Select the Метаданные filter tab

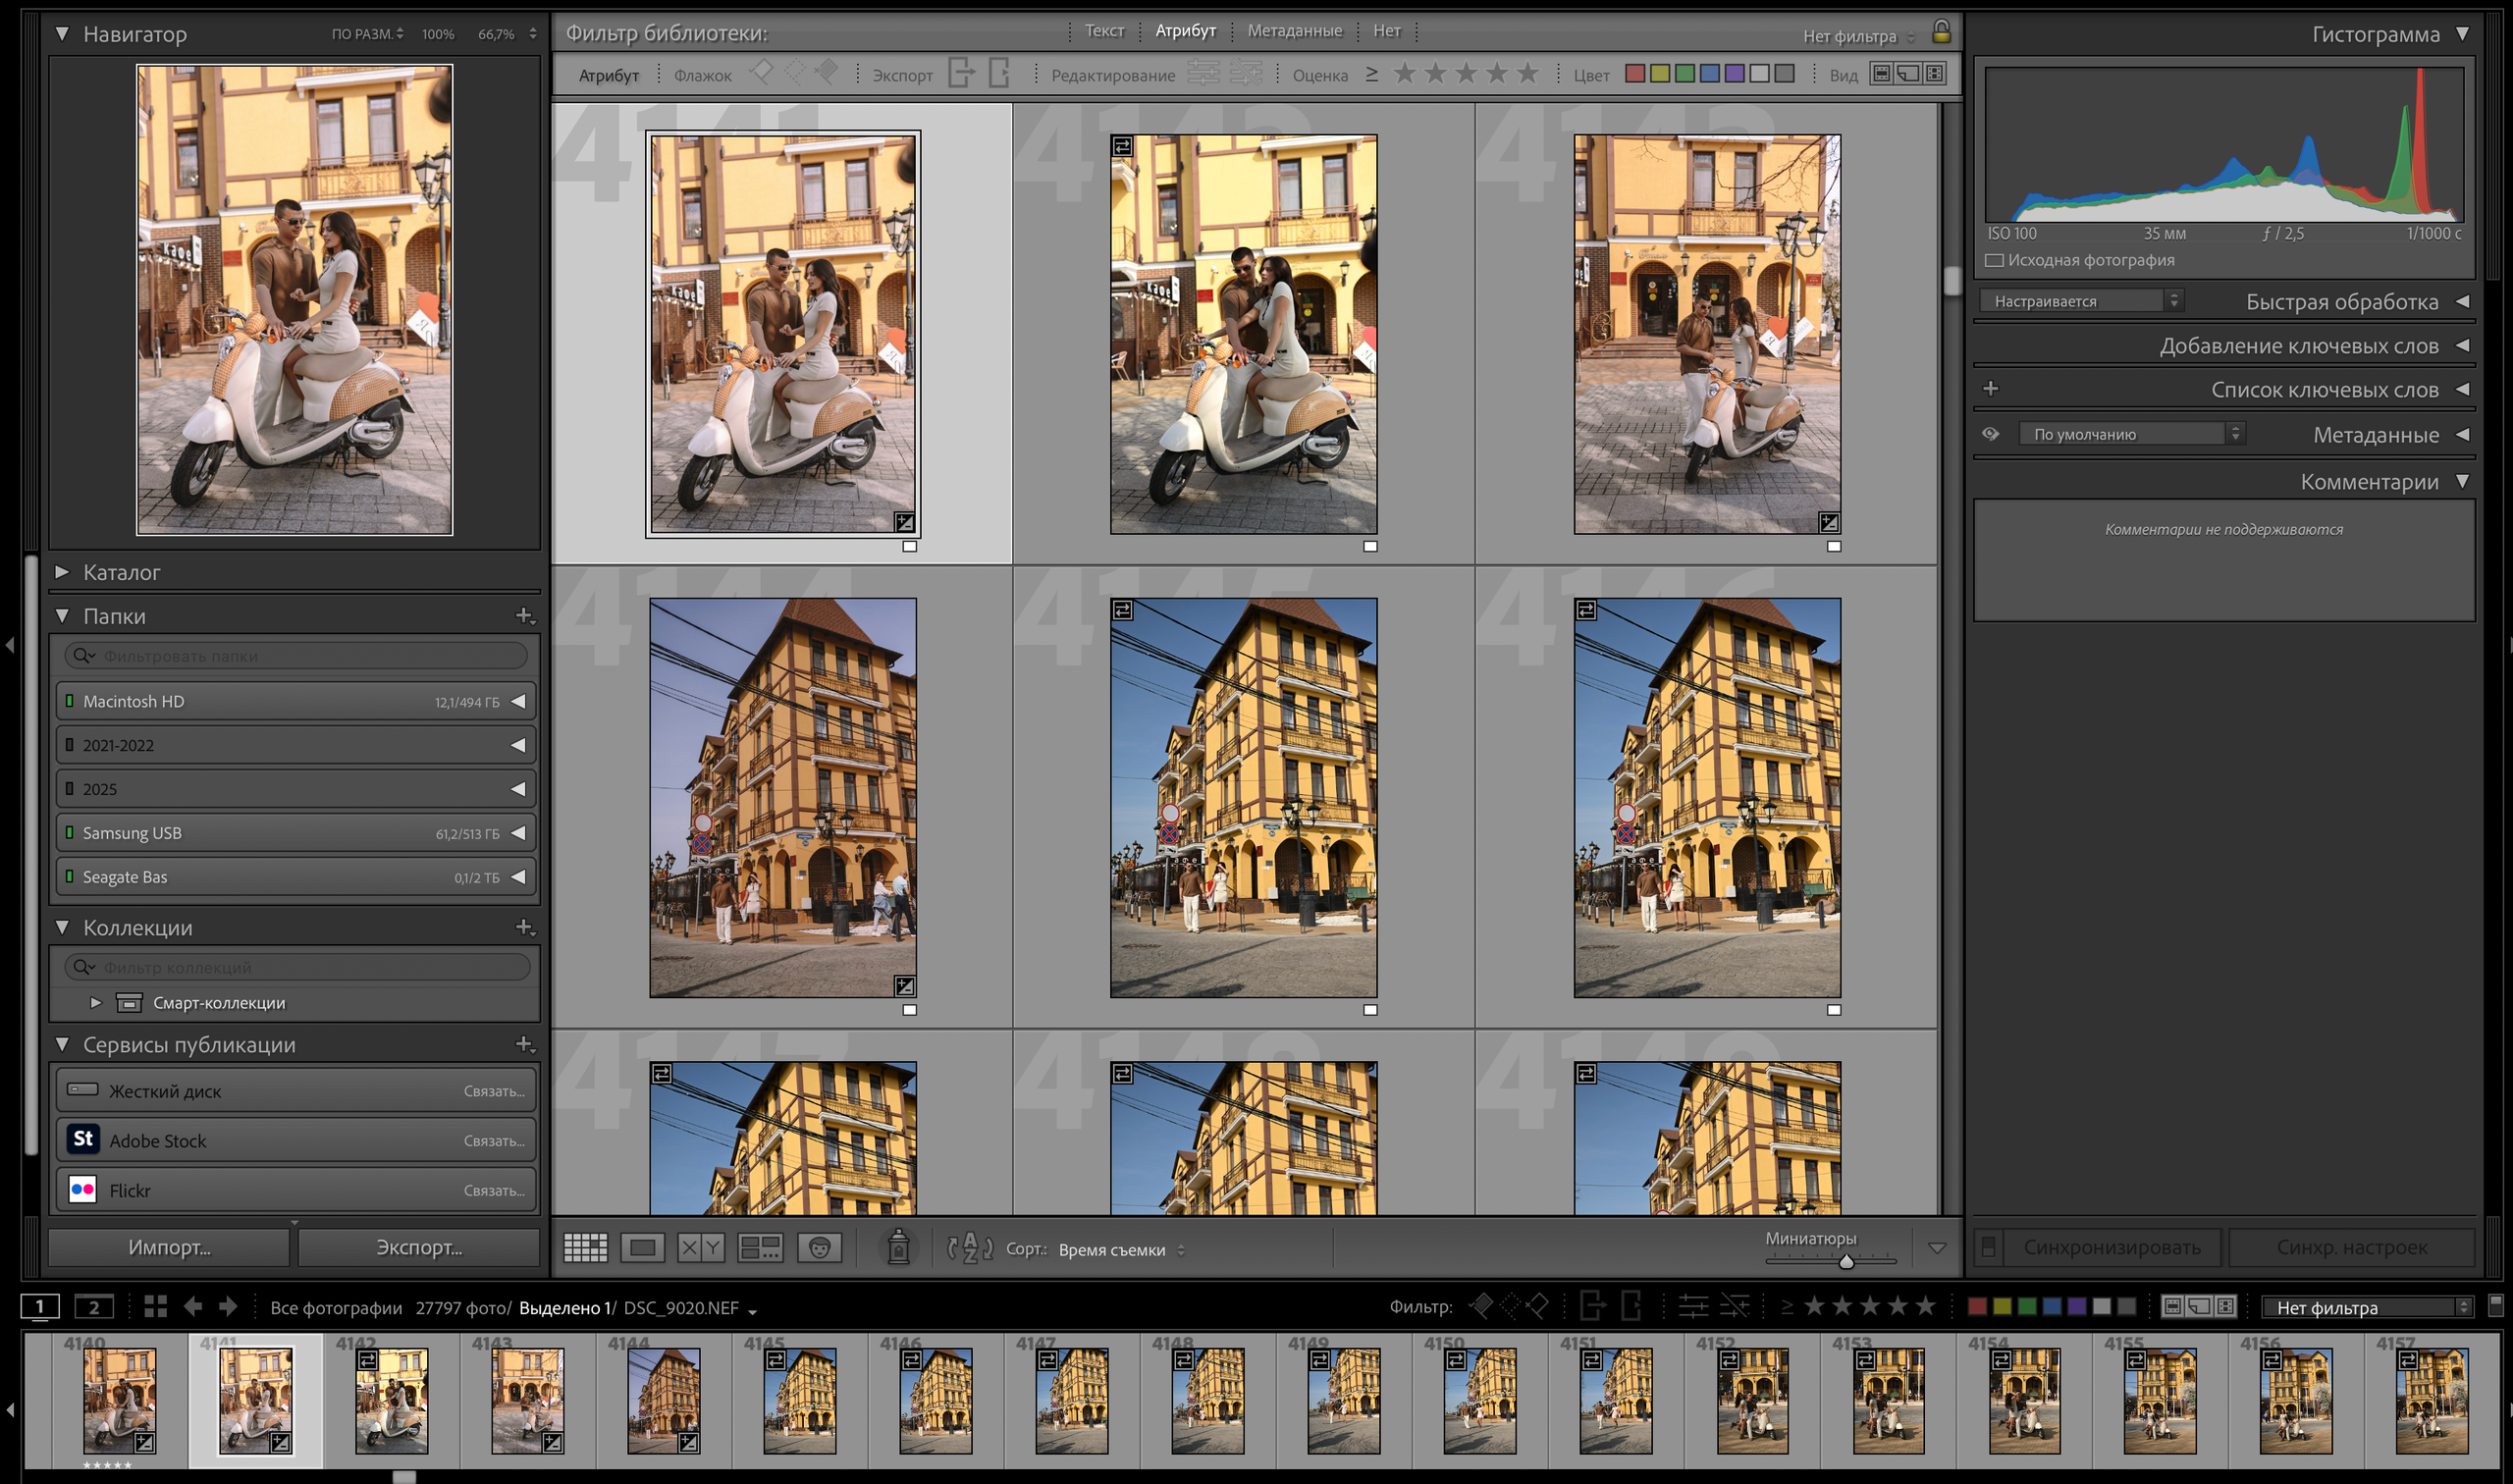click(1294, 31)
